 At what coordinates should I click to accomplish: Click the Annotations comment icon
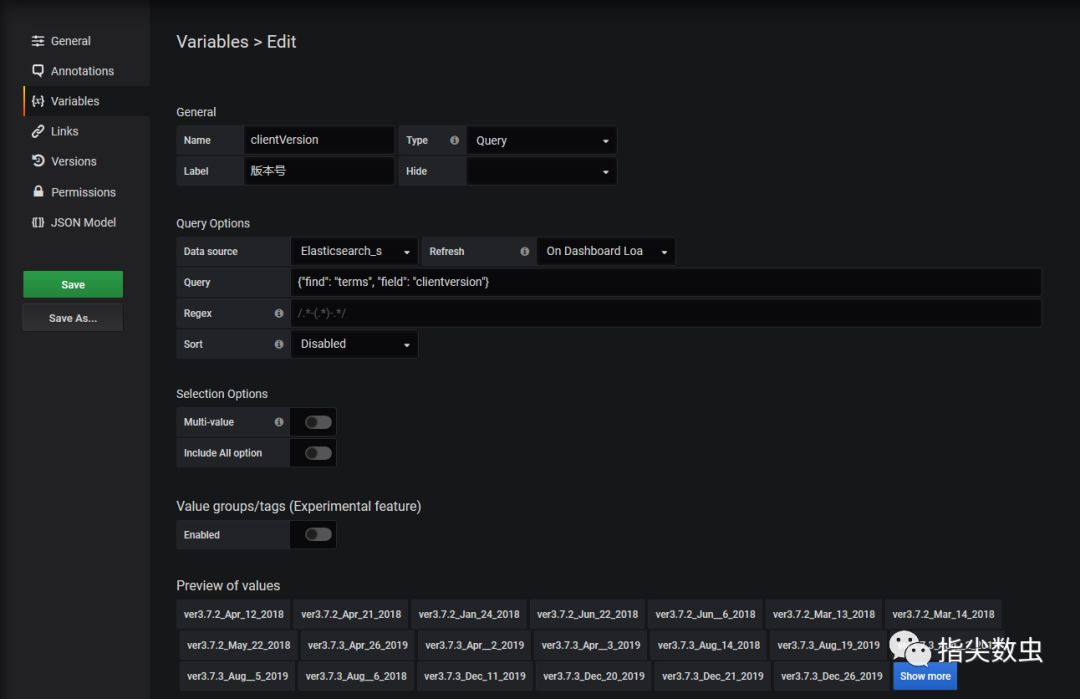(38, 71)
